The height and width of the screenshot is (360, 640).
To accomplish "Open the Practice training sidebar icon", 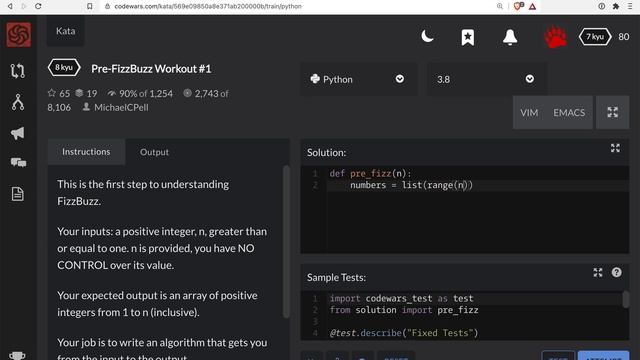I will point(18,71).
